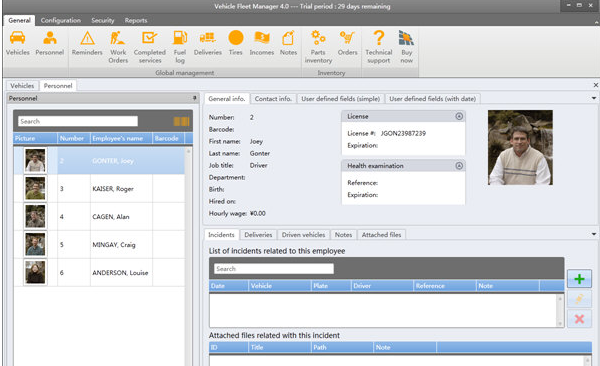Click the incidents list vertical scrollbar
The width and height of the screenshot is (600, 366).
coord(560,310)
